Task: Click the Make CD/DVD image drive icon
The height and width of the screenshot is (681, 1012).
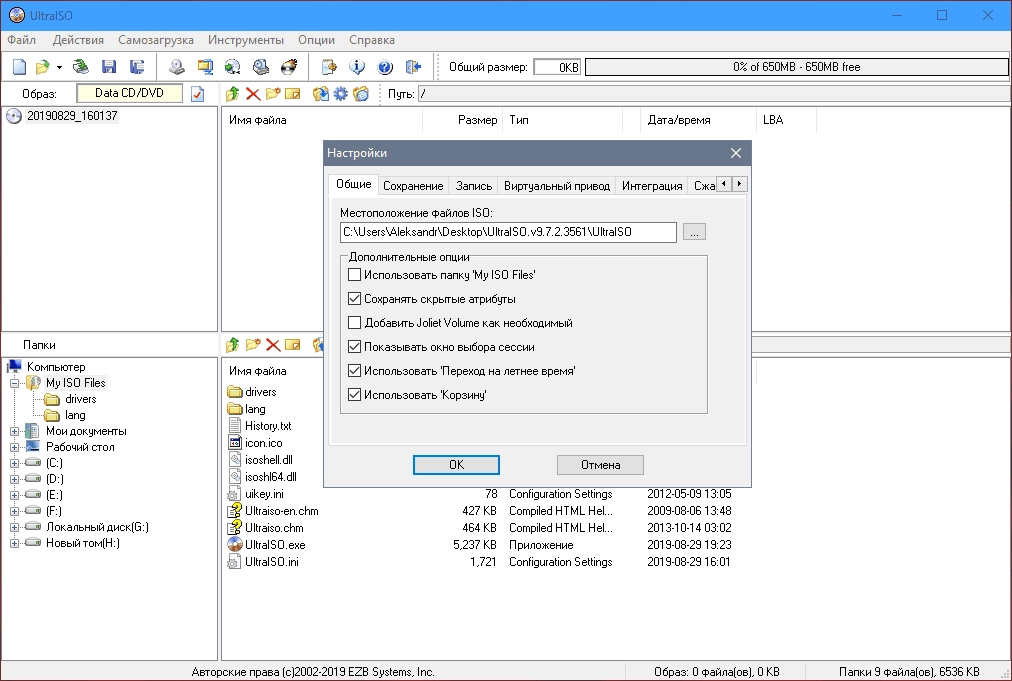Action: (x=177, y=66)
